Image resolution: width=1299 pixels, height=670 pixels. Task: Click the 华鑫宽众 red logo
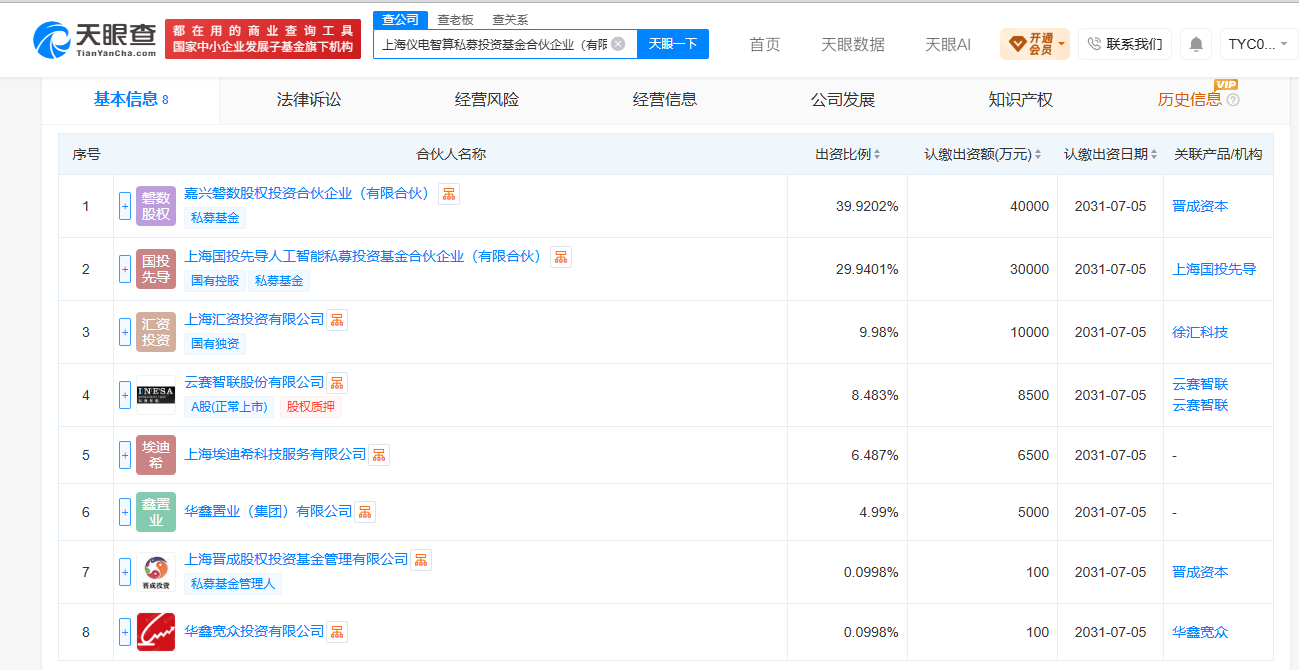coord(156,632)
